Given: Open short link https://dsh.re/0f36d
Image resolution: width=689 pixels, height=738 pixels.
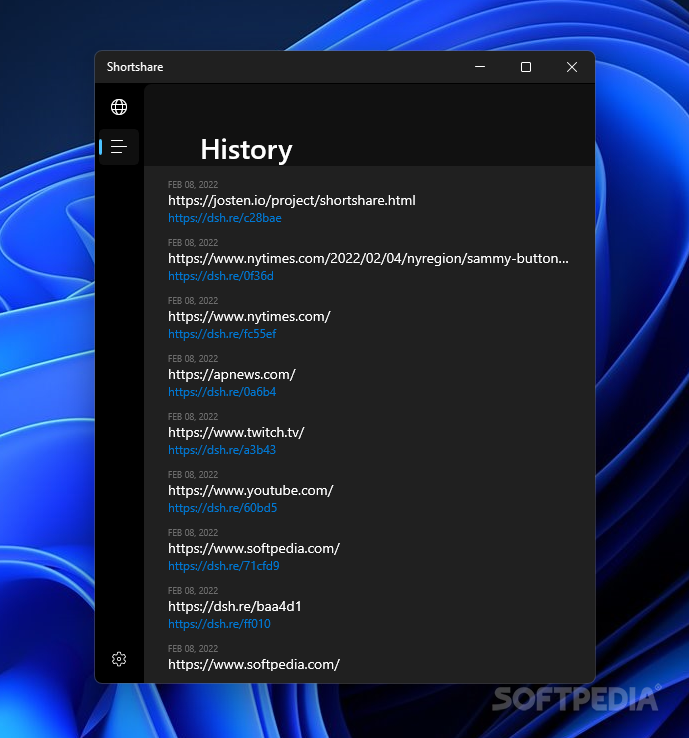Looking at the screenshot, I should pyautogui.click(x=221, y=276).
